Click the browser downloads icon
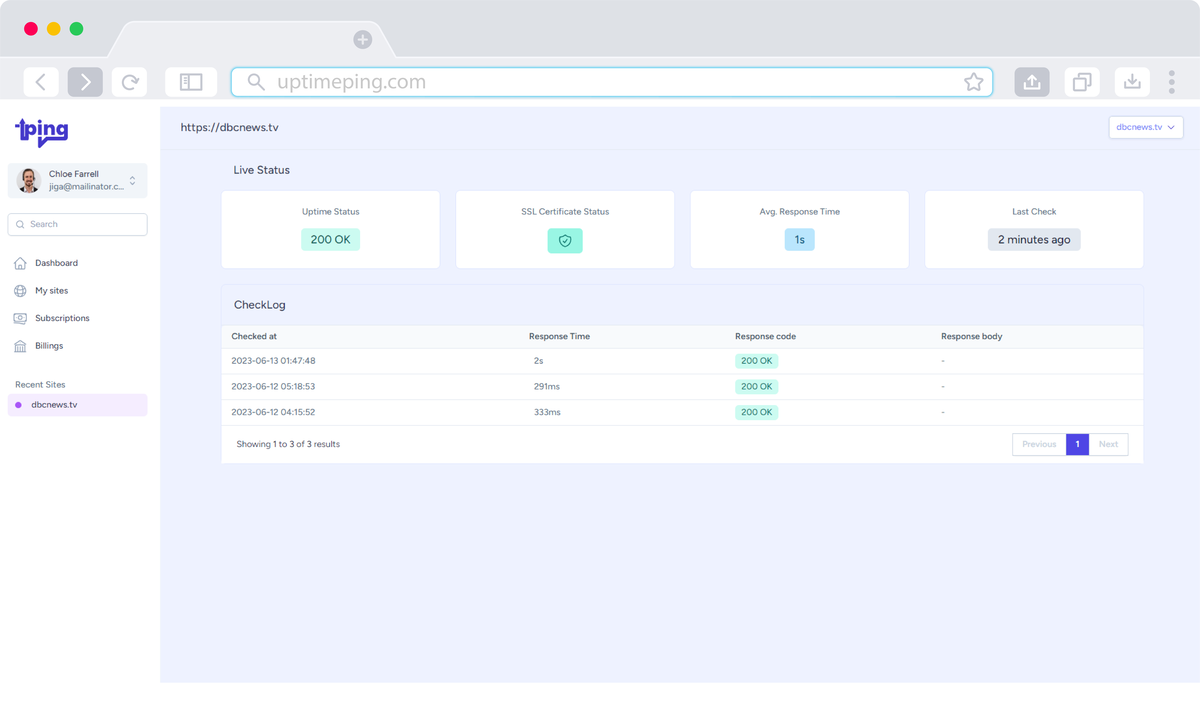Screen dimensions: 1200x719 pyautogui.click(x=1132, y=82)
